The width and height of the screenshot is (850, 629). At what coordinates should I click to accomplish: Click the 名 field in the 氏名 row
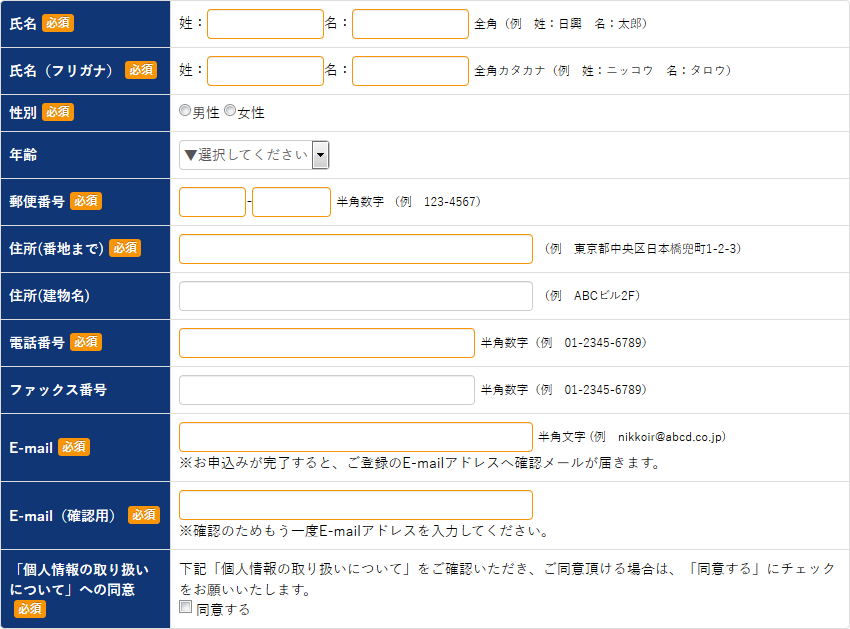tap(410, 24)
